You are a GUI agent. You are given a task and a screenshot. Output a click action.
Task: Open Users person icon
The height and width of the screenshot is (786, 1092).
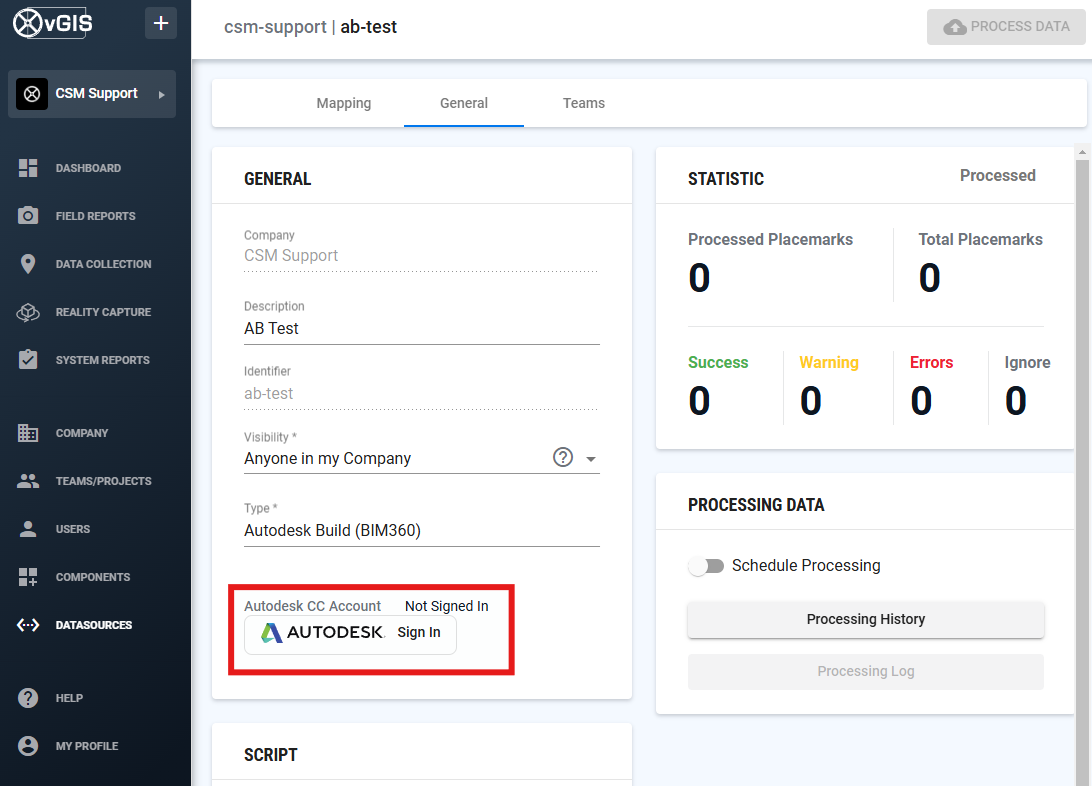coord(28,529)
